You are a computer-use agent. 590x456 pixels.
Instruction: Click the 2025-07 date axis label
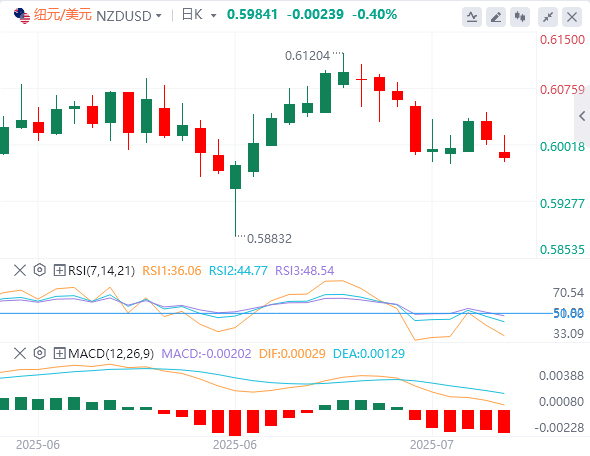point(432,445)
